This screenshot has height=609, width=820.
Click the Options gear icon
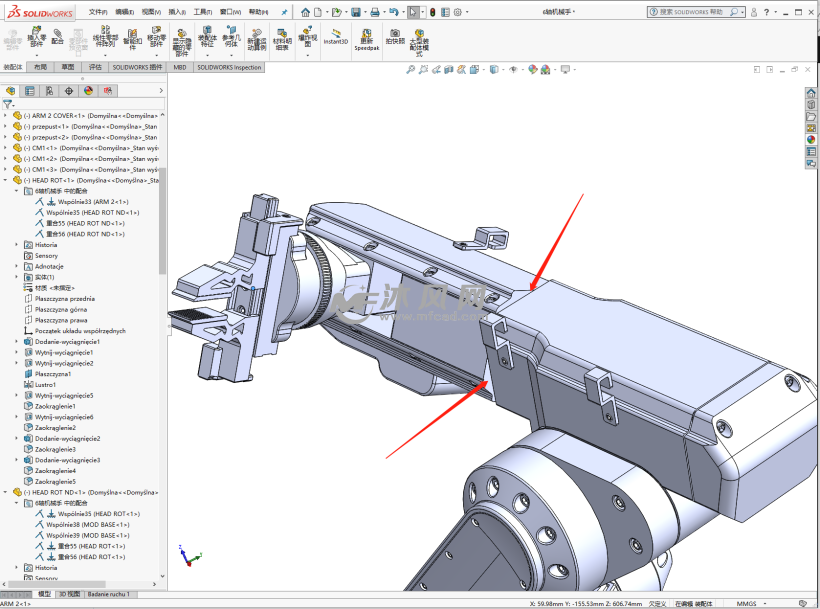tap(458, 12)
